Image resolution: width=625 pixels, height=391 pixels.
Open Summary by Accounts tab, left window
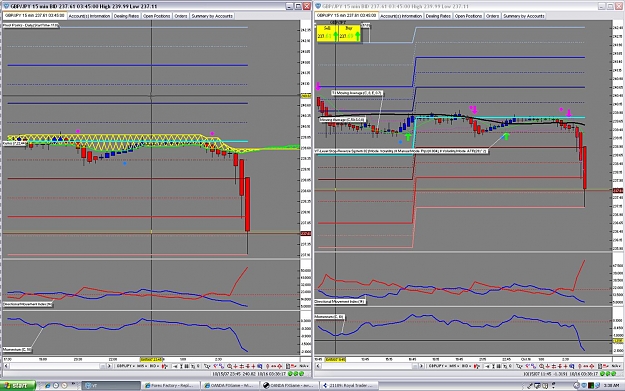[212, 16]
